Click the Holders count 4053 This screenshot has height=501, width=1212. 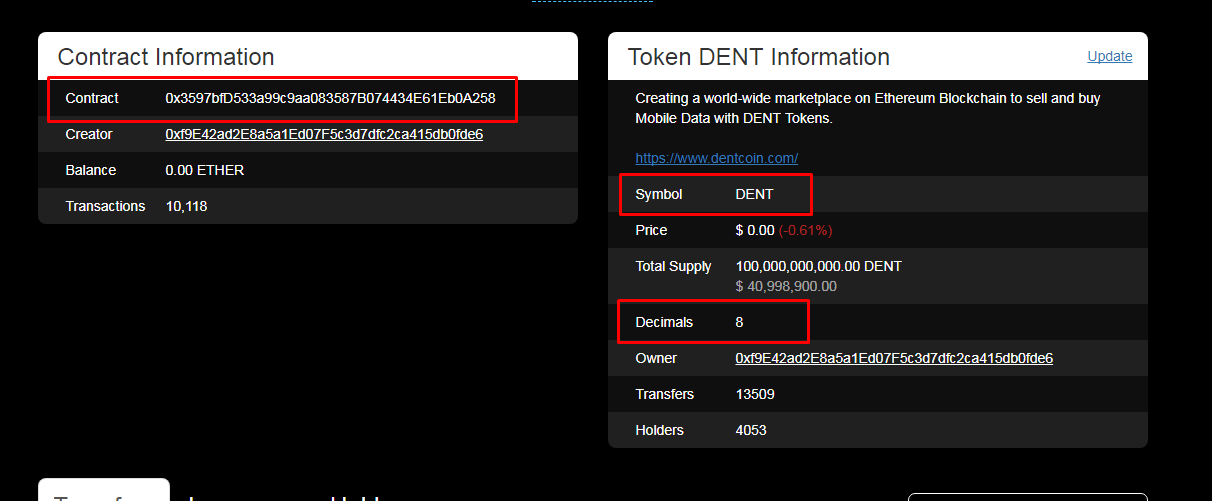751,430
